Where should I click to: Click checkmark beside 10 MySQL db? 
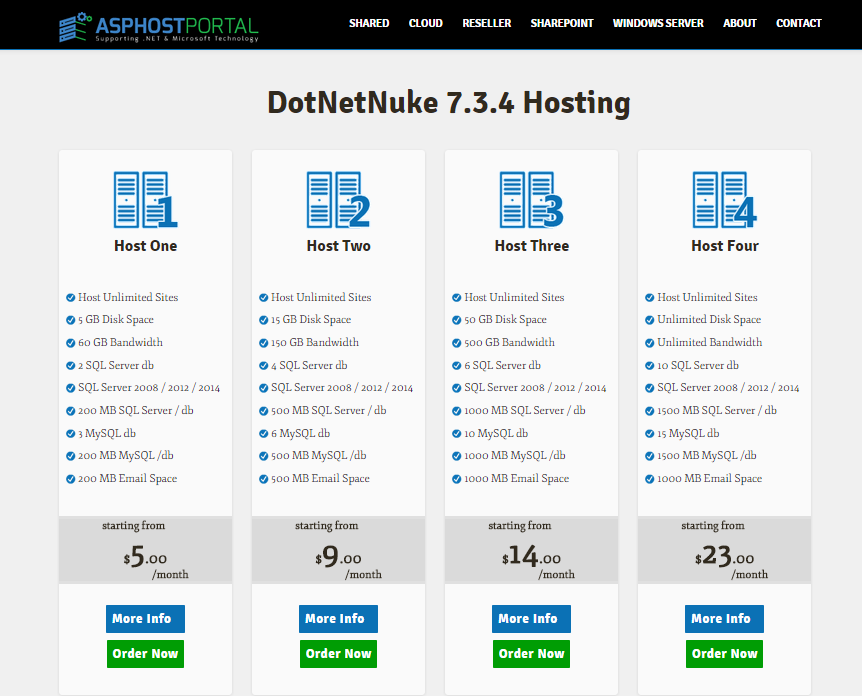coord(456,434)
